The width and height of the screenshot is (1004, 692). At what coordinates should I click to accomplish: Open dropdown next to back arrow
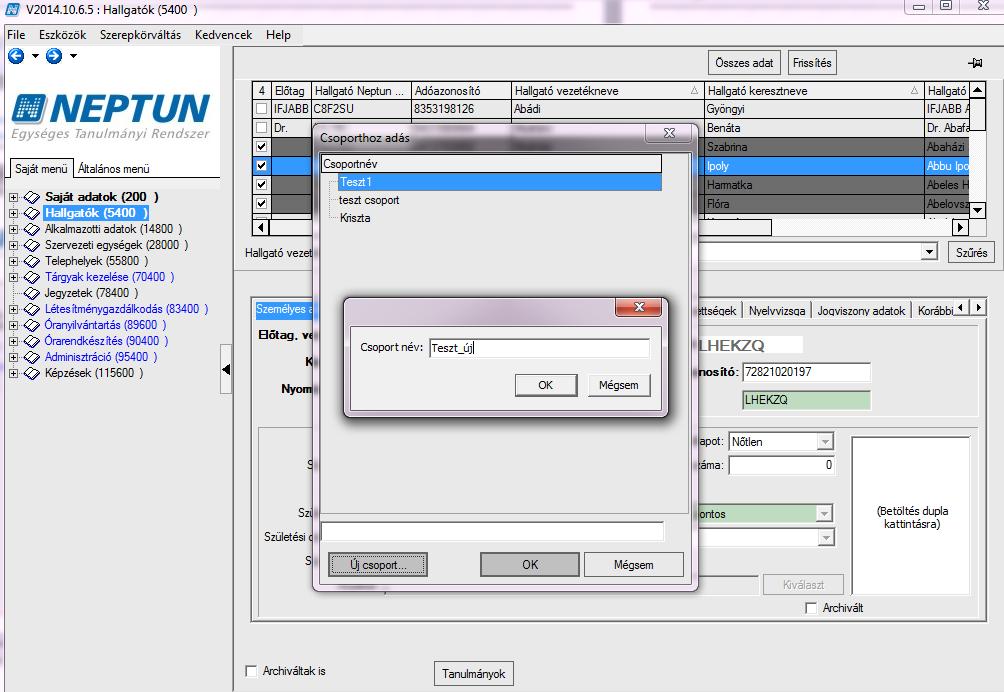click(x=35, y=56)
